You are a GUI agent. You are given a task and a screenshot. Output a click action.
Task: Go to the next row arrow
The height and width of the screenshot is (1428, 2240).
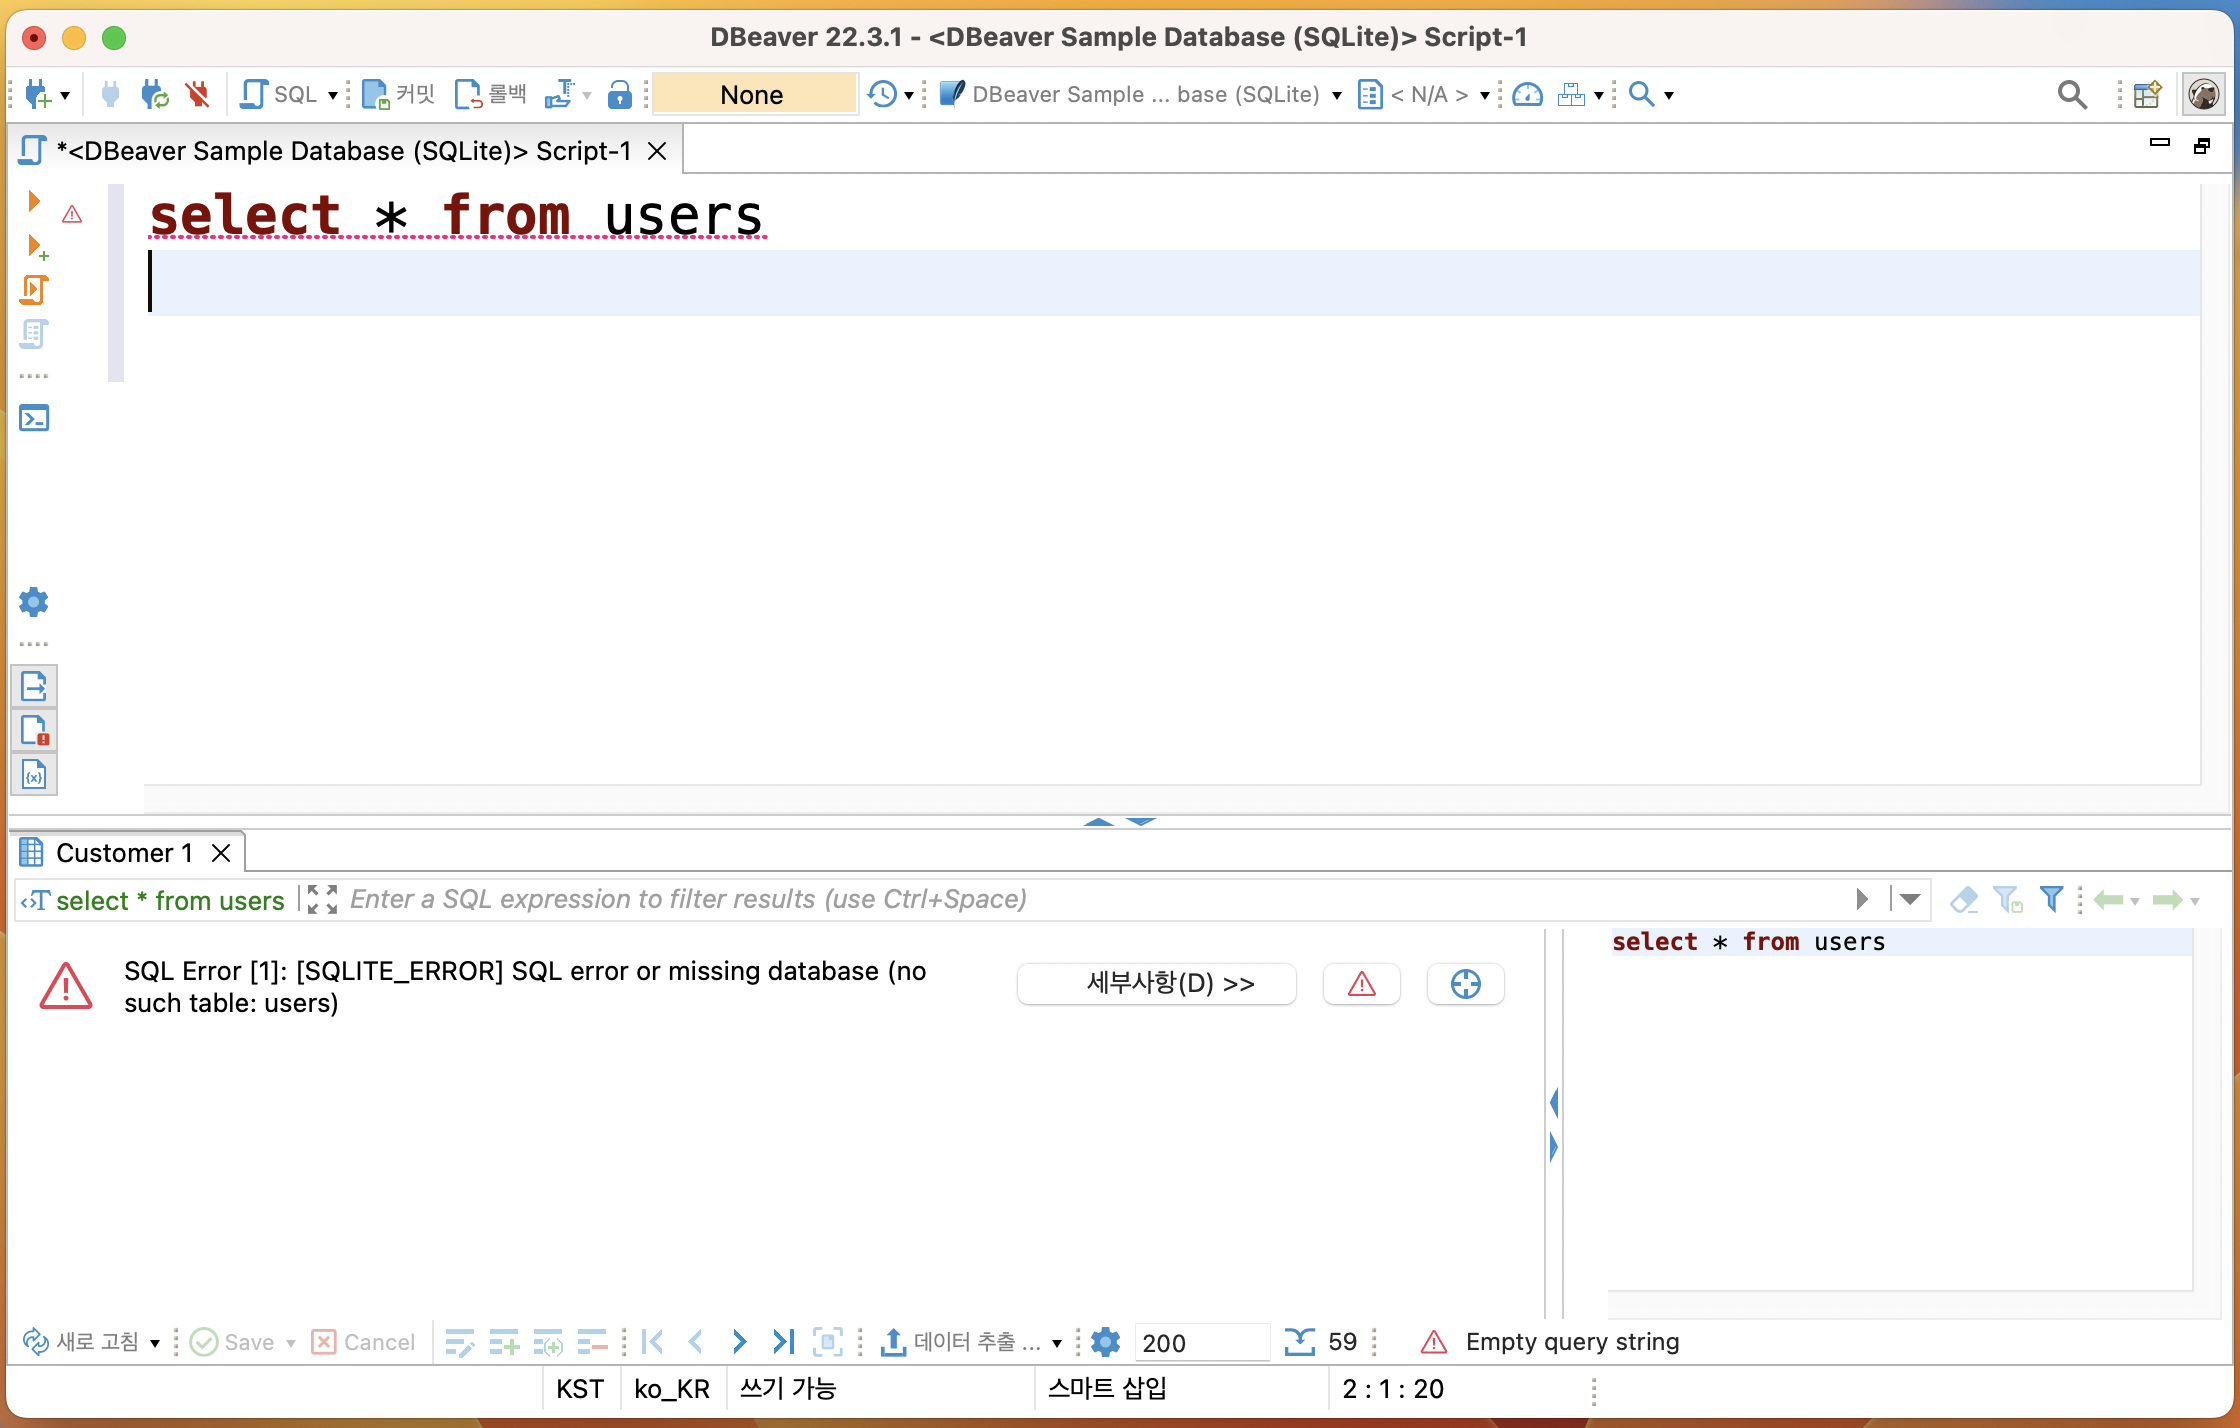739,1342
